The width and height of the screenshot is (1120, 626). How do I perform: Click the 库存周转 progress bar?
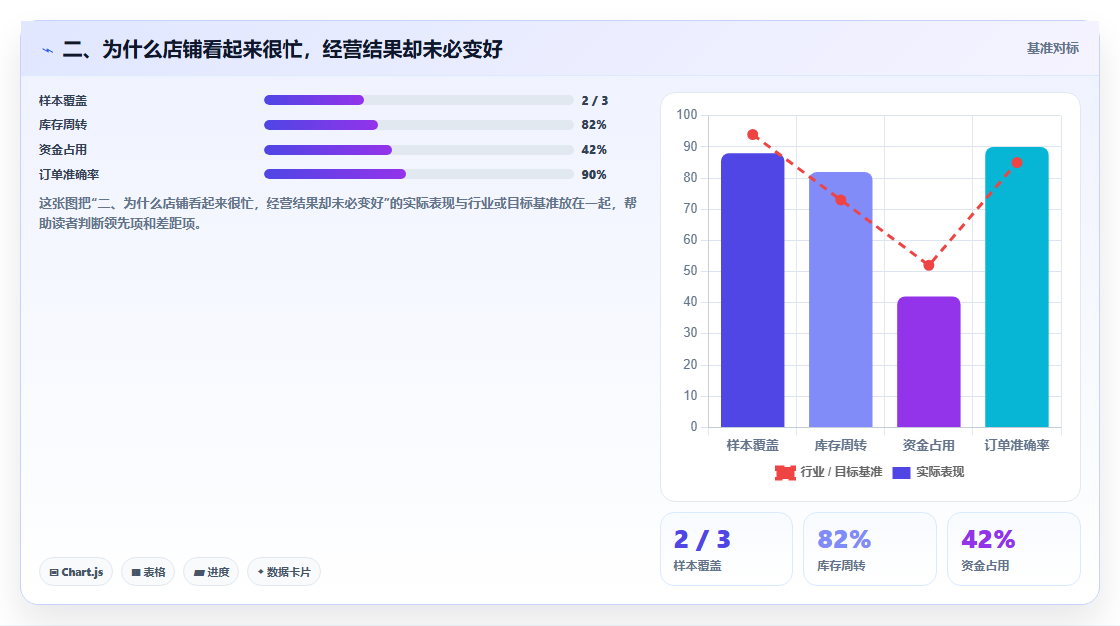[x=419, y=125]
